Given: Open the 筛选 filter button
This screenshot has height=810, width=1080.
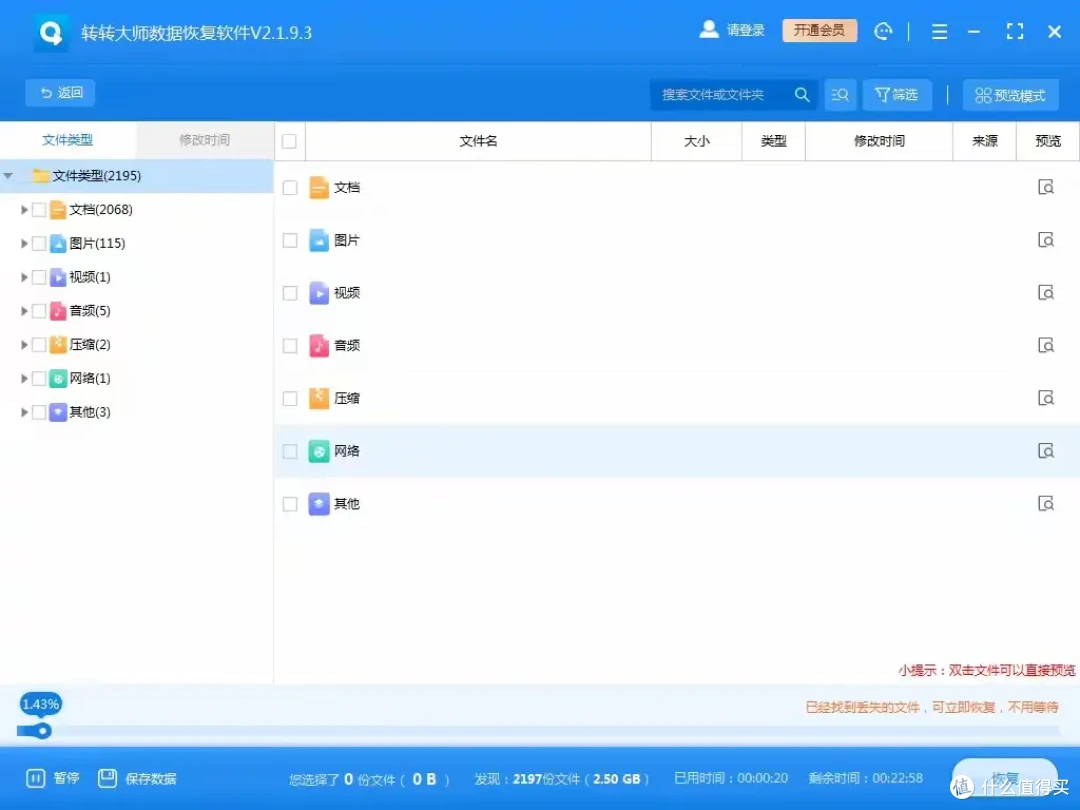Looking at the screenshot, I should pyautogui.click(x=897, y=95).
